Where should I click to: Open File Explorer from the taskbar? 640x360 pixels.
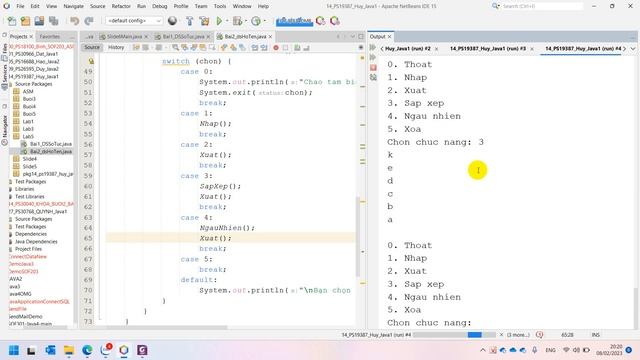[x=69, y=350]
